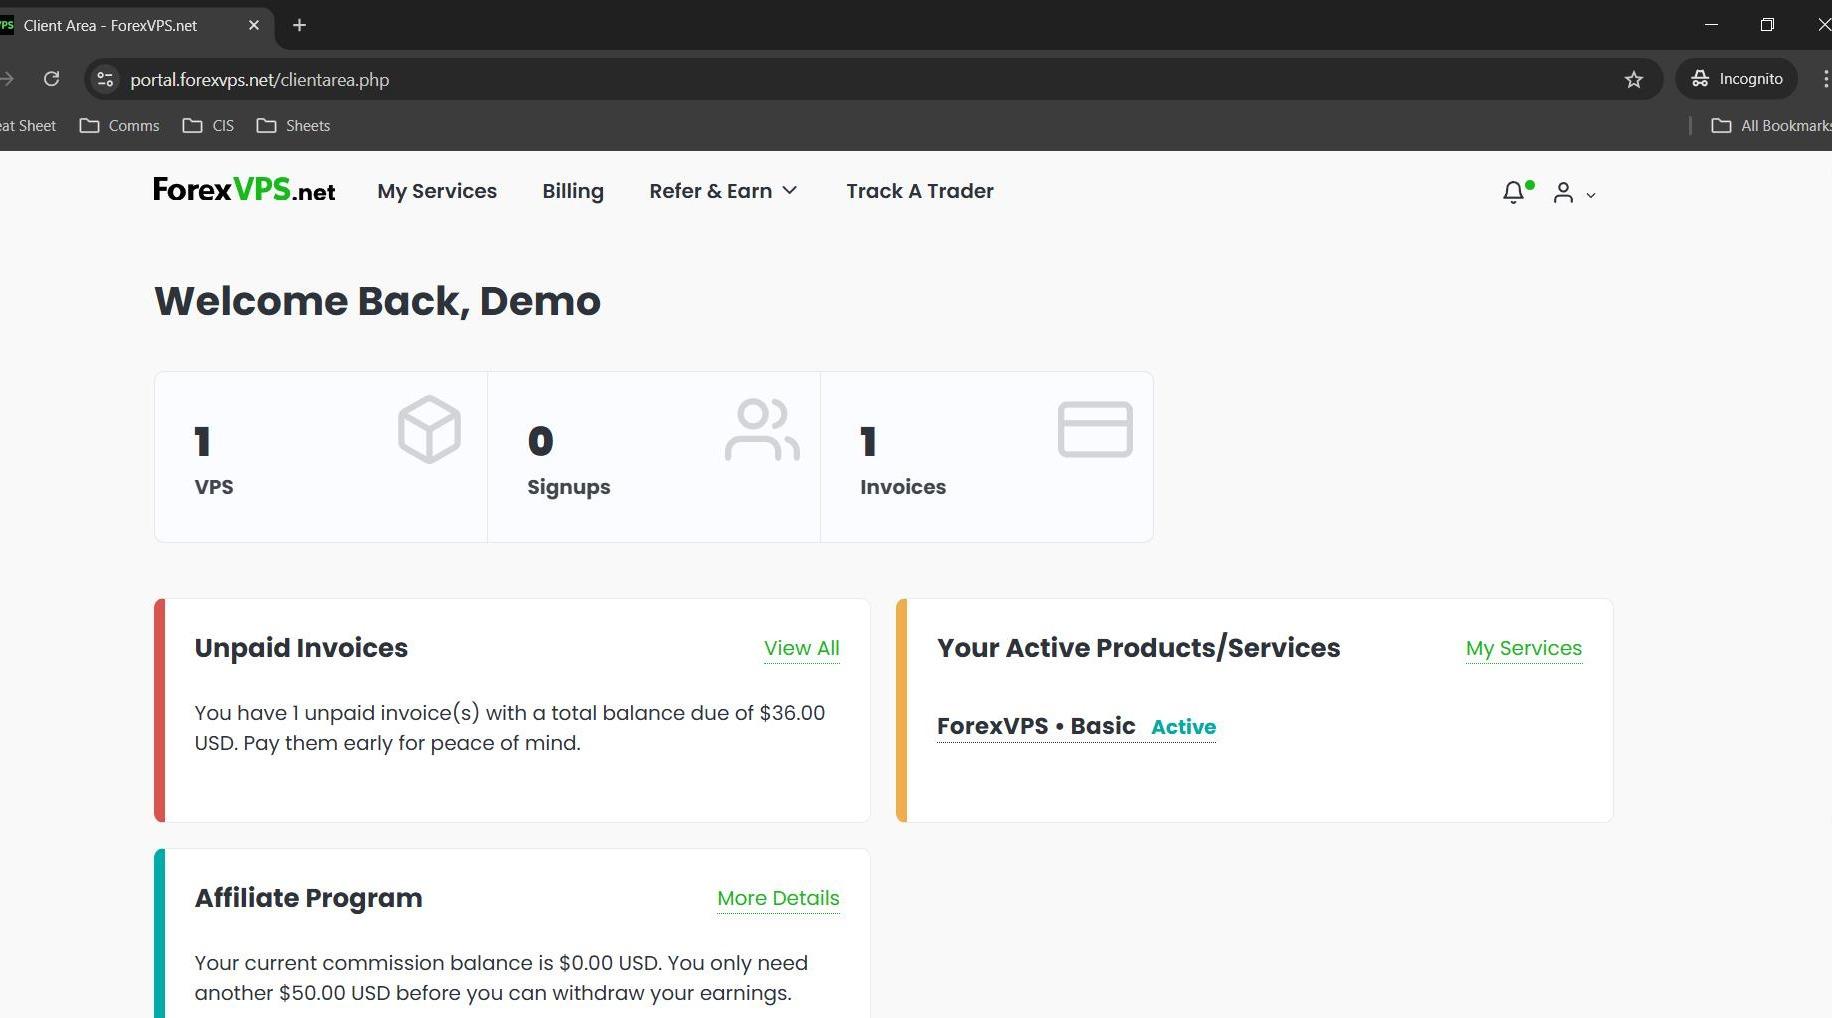Click the commission balance text
This screenshot has height=1018, width=1832.
point(501,978)
